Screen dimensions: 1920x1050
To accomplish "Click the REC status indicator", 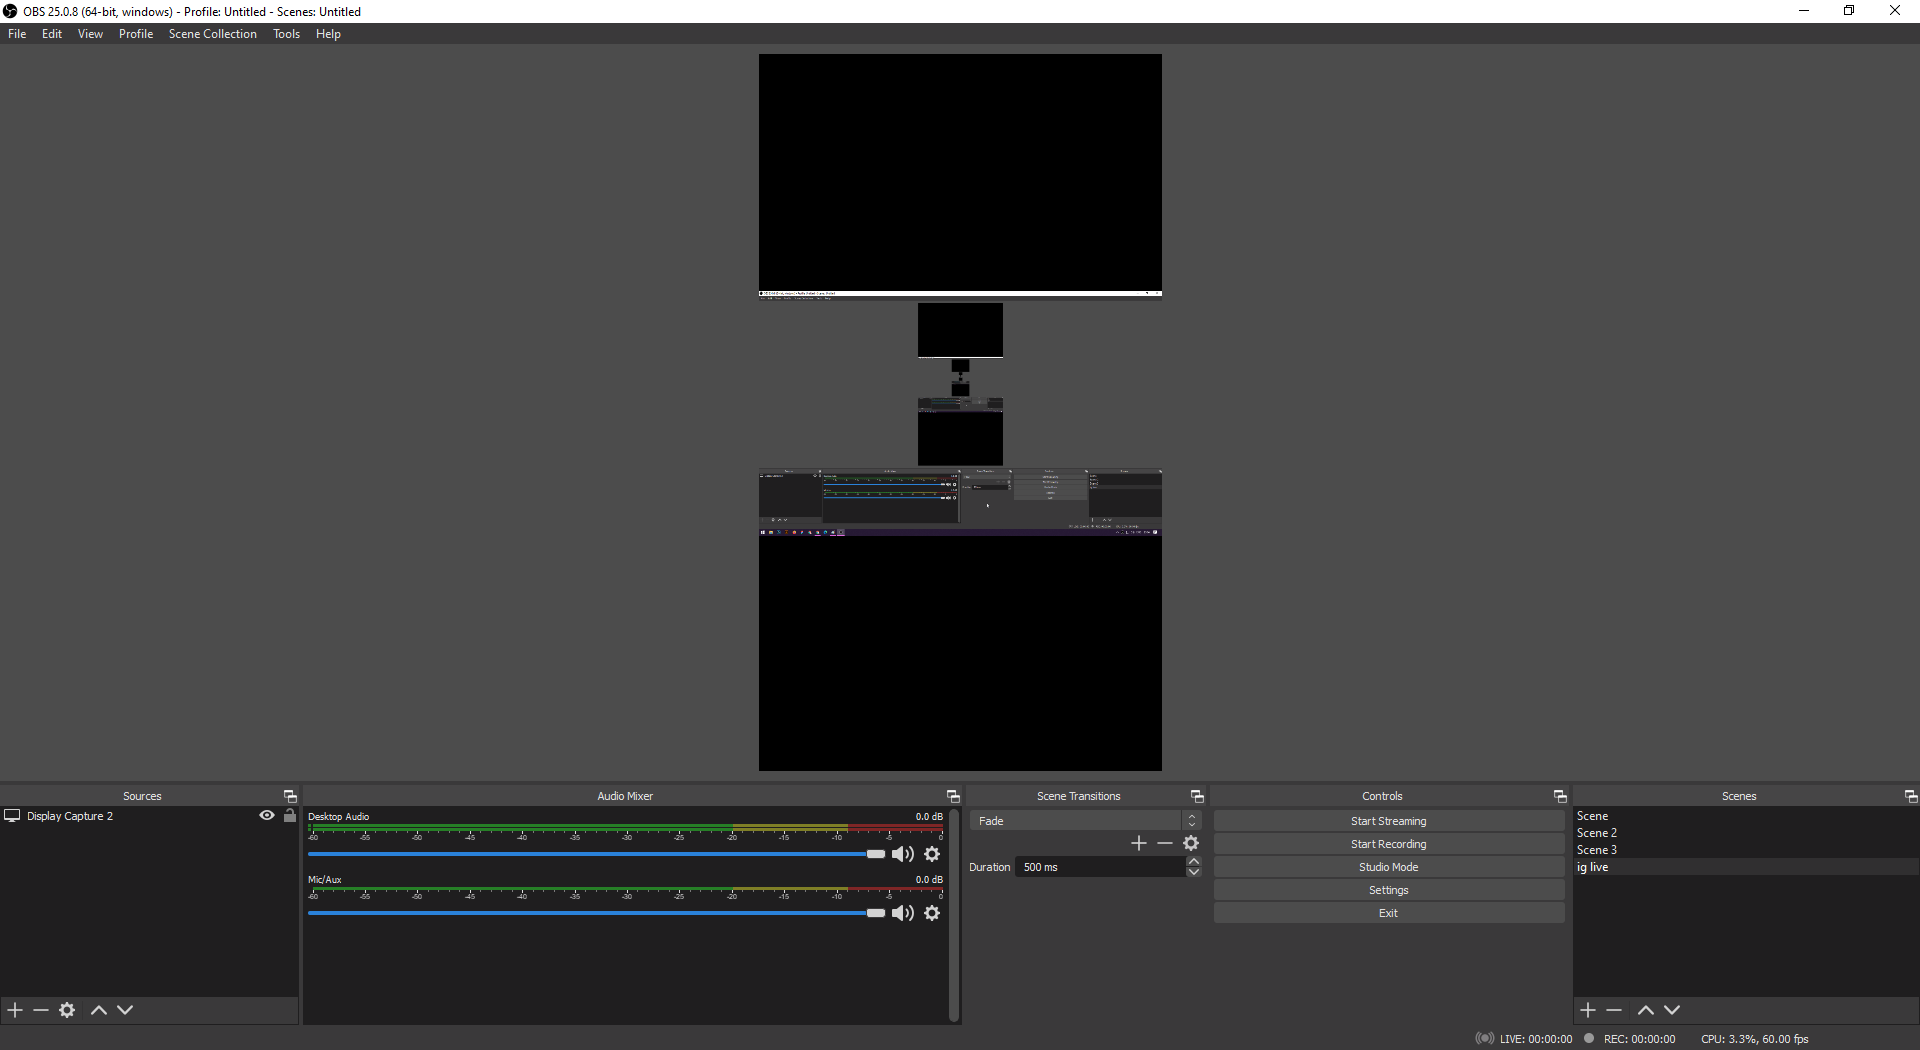I will tap(1630, 1039).
